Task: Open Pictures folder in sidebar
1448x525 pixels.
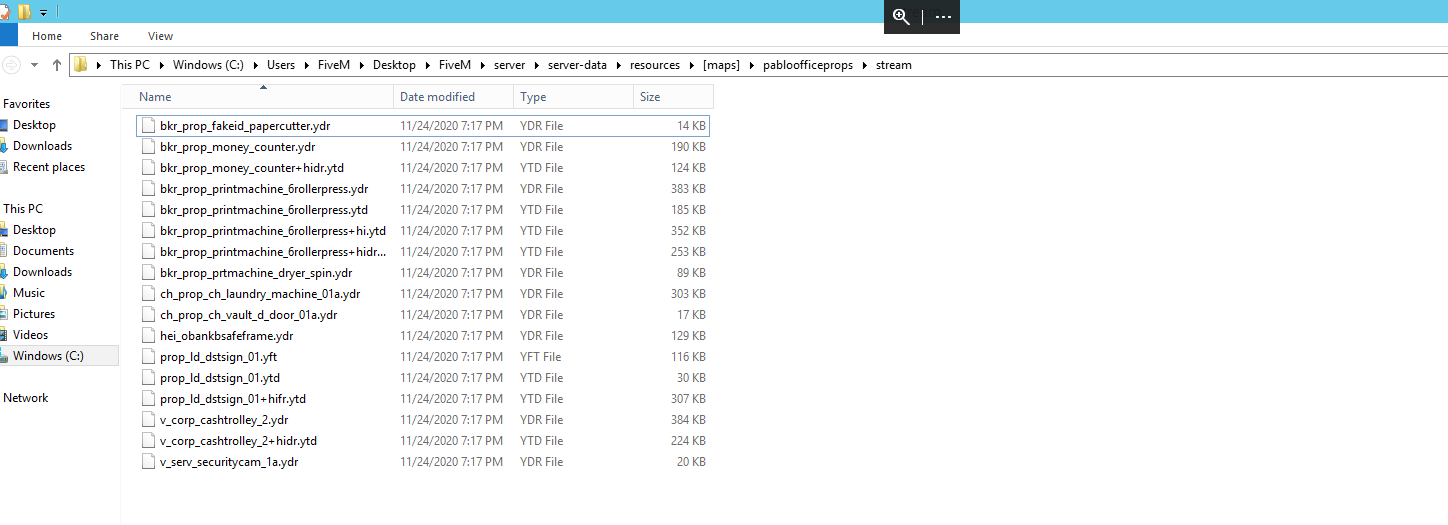Action: [34, 314]
